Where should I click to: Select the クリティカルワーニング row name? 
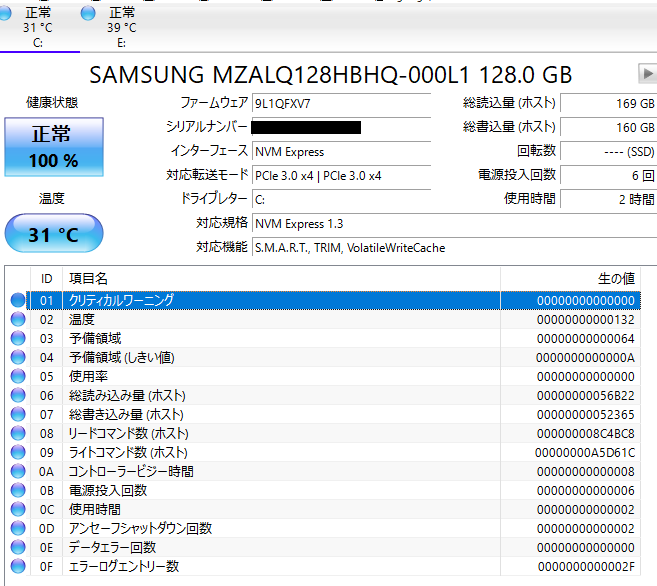coord(121,300)
